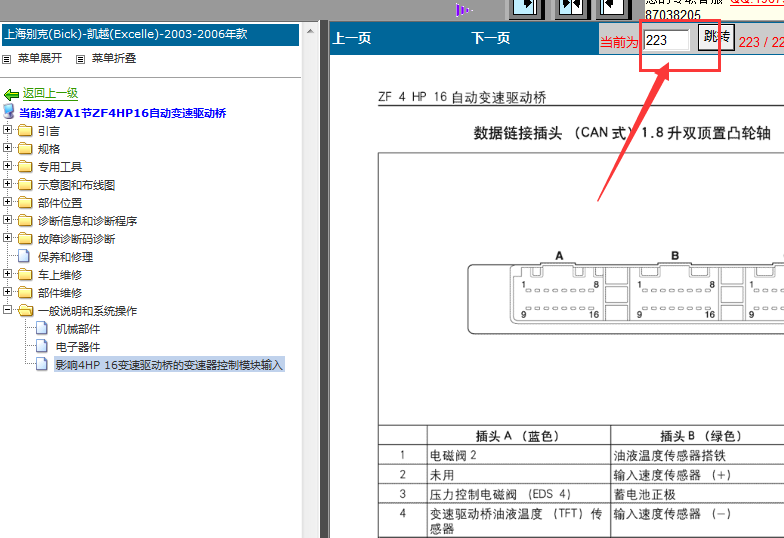Click the 保养和修理 document icon
The height and width of the screenshot is (538, 784).
click(24, 256)
